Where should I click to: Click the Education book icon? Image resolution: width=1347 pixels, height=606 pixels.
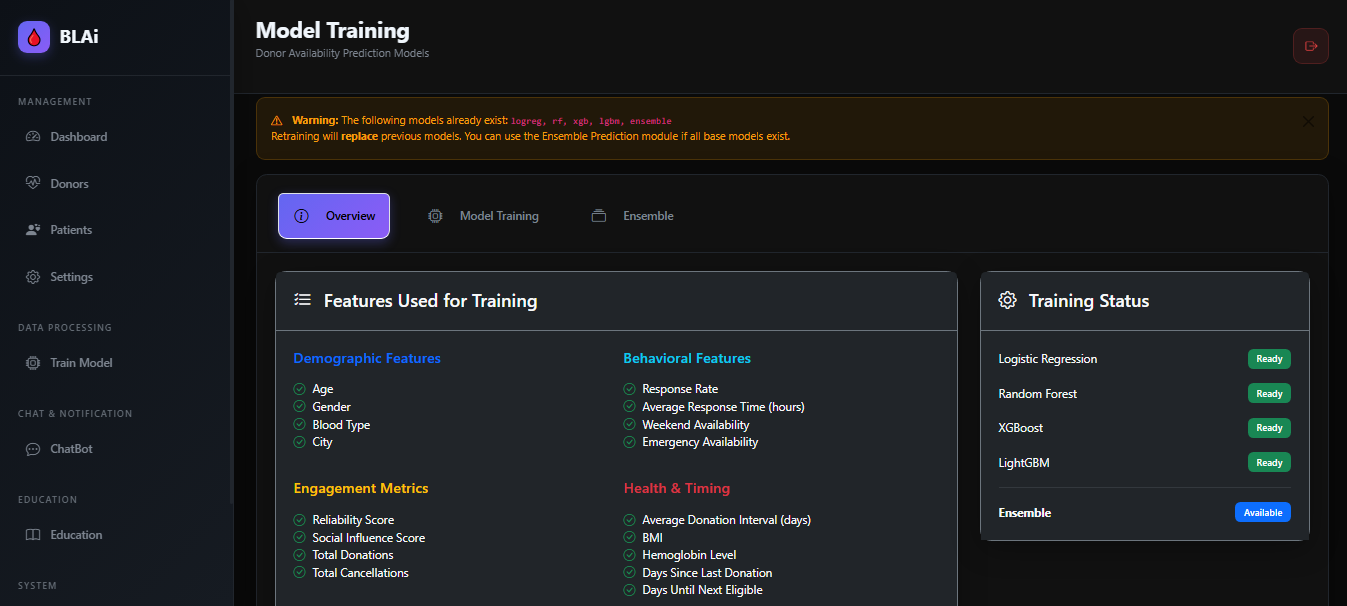[x=33, y=535]
